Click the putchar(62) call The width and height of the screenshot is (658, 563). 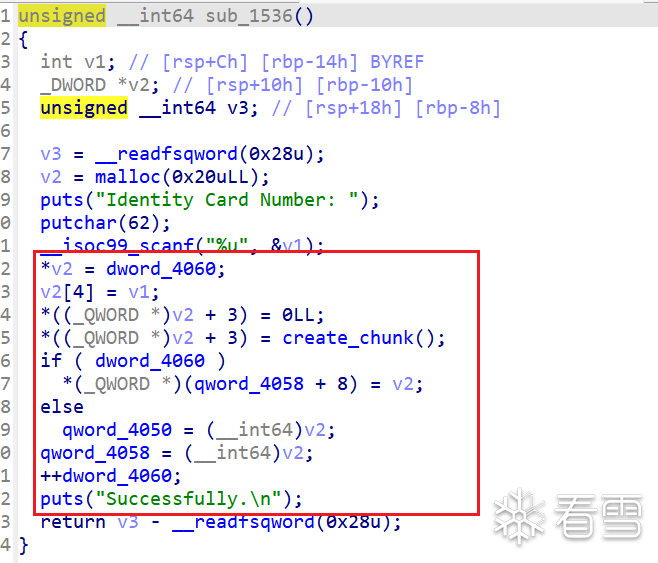101,223
